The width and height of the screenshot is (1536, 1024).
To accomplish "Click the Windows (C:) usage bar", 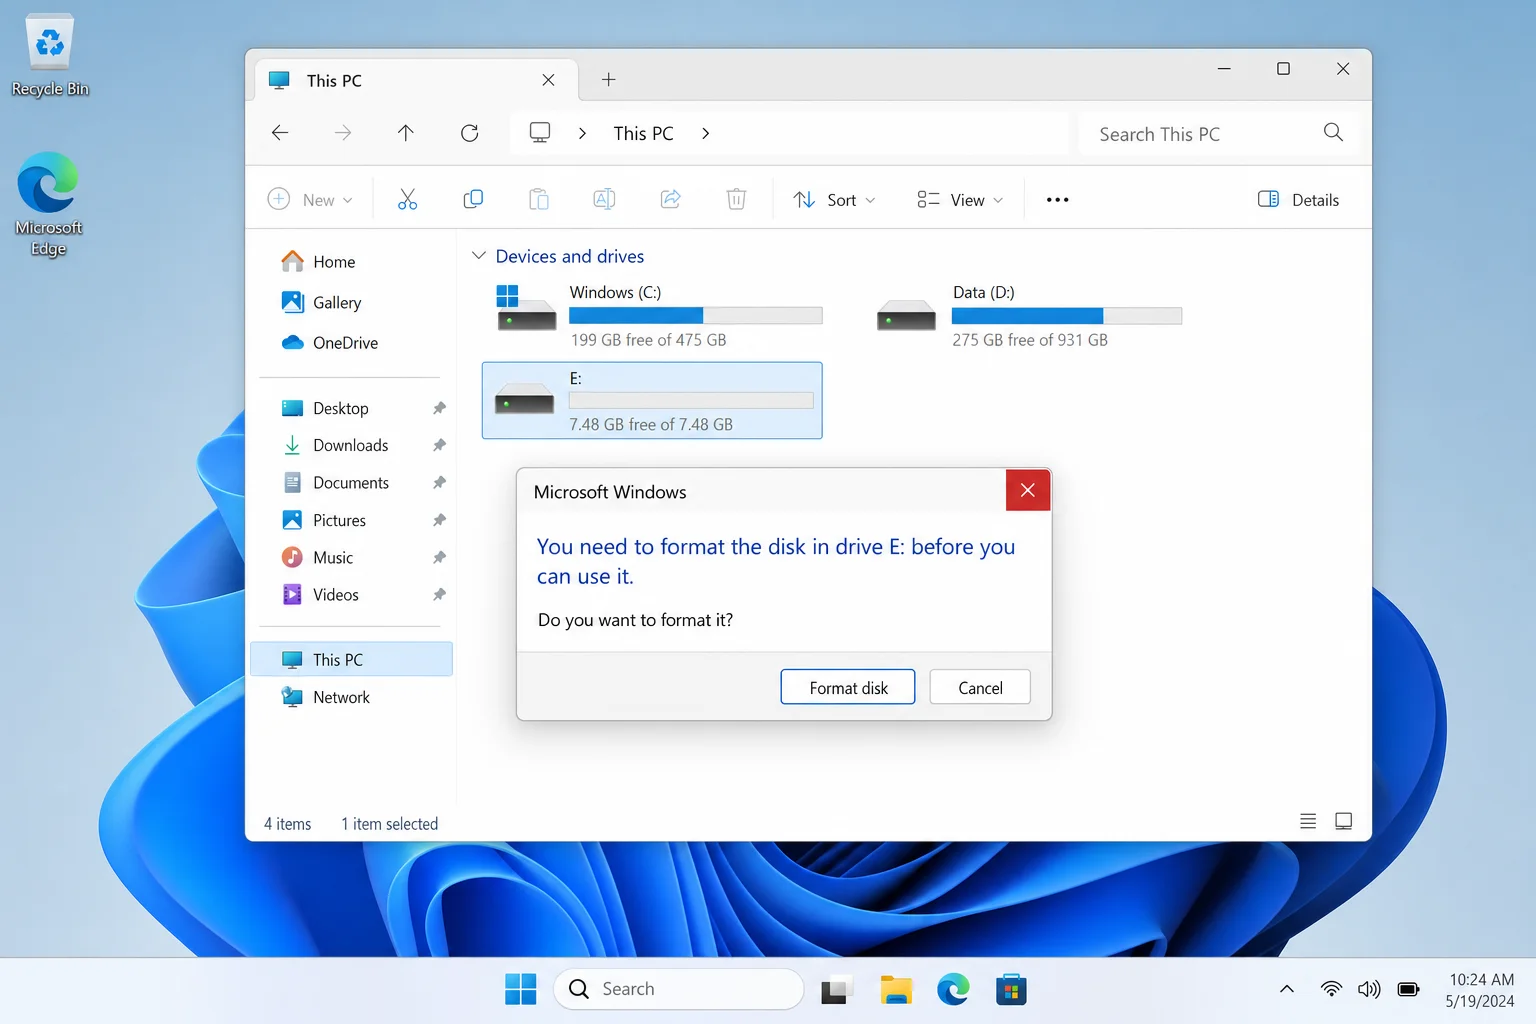I will click(x=696, y=316).
